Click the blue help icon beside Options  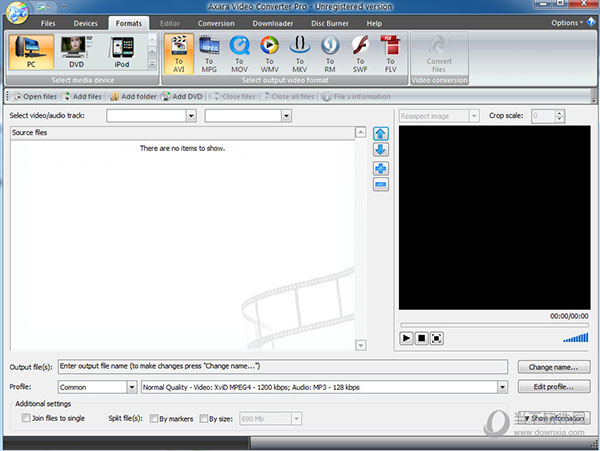point(591,22)
